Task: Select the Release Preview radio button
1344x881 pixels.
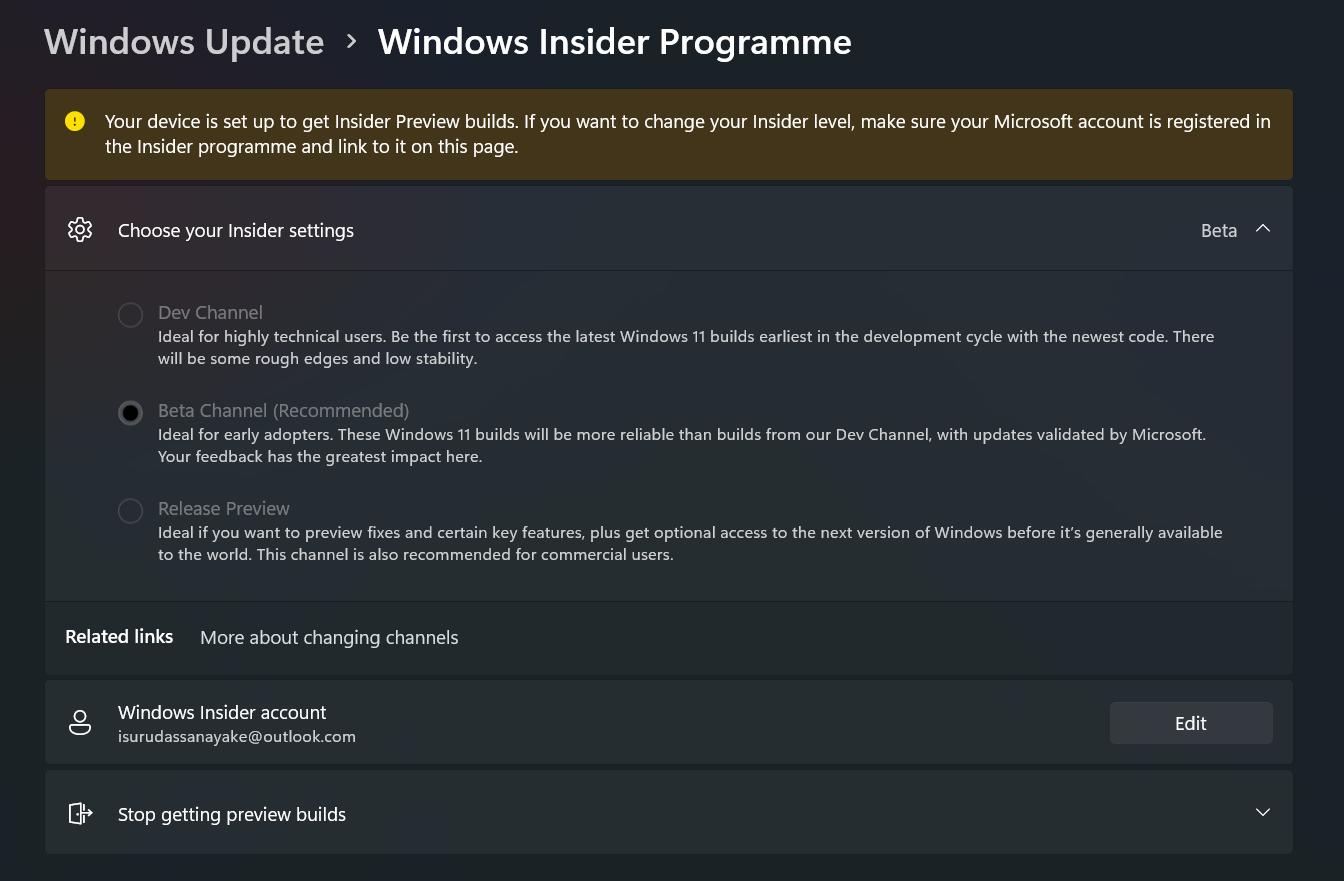Action: point(130,511)
